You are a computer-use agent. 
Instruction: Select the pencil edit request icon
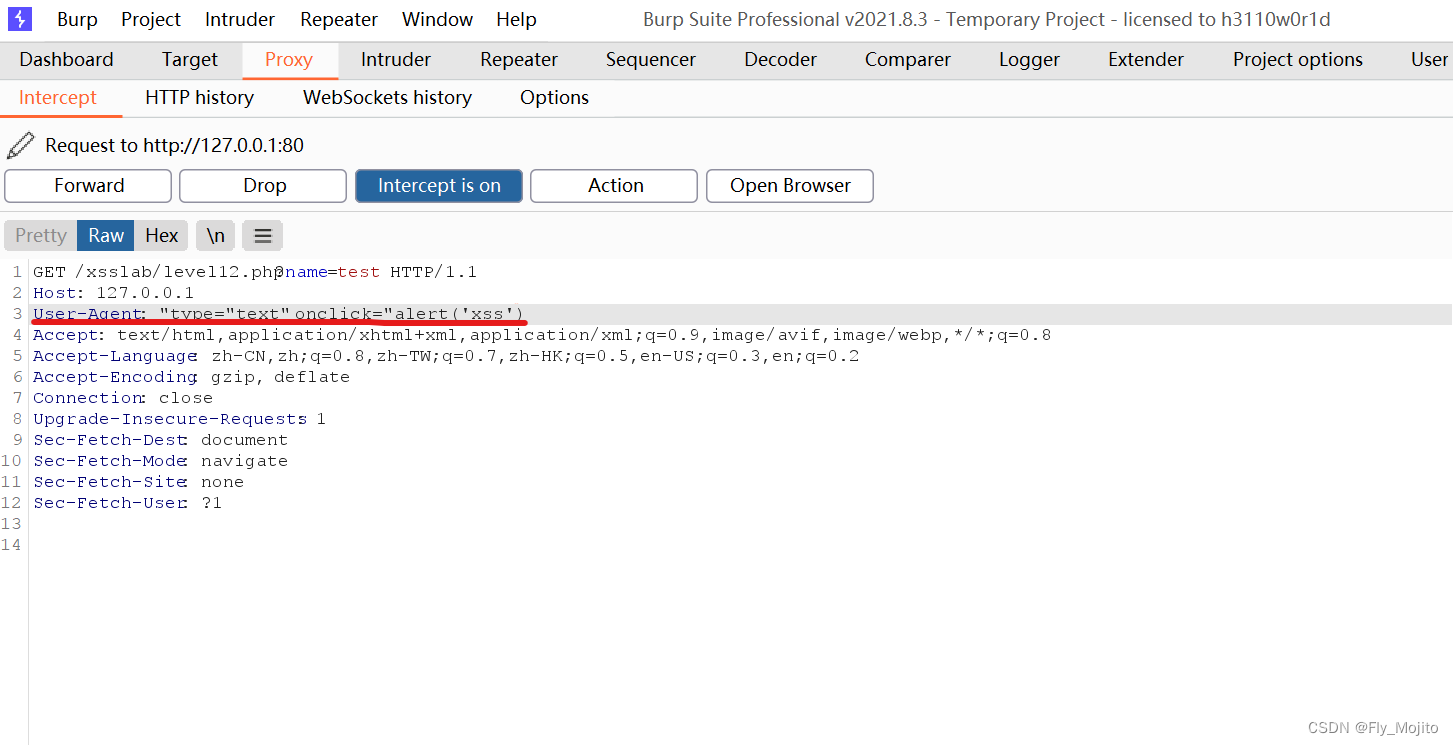tap(21, 145)
